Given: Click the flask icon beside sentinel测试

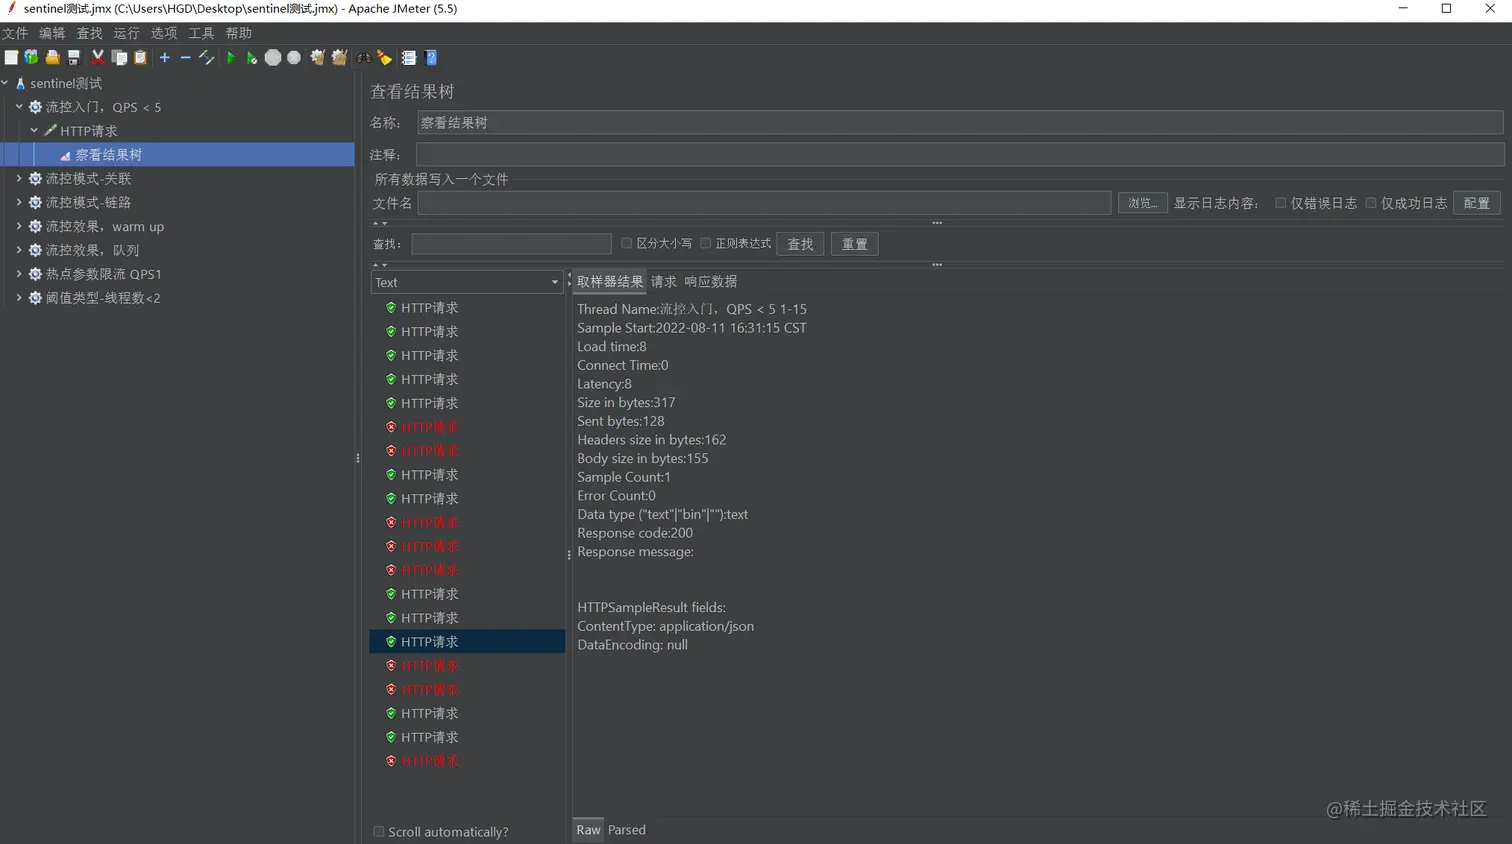Looking at the screenshot, I should 20,84.
